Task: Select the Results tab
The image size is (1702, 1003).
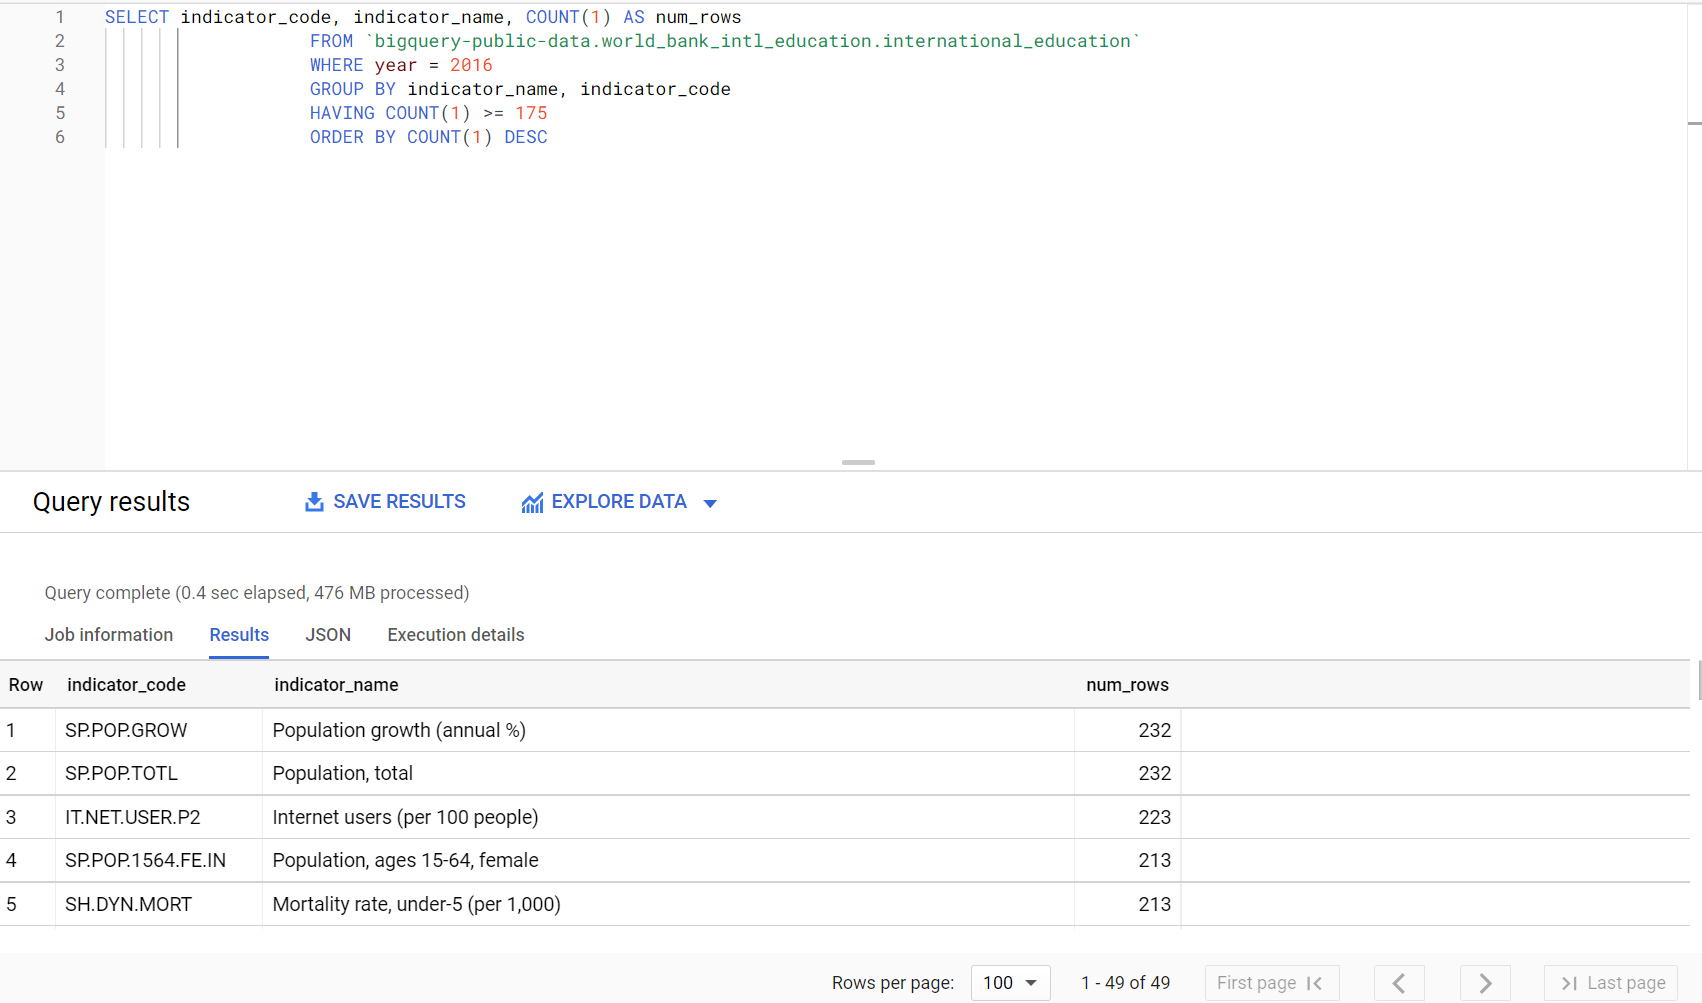Action: 239,635
